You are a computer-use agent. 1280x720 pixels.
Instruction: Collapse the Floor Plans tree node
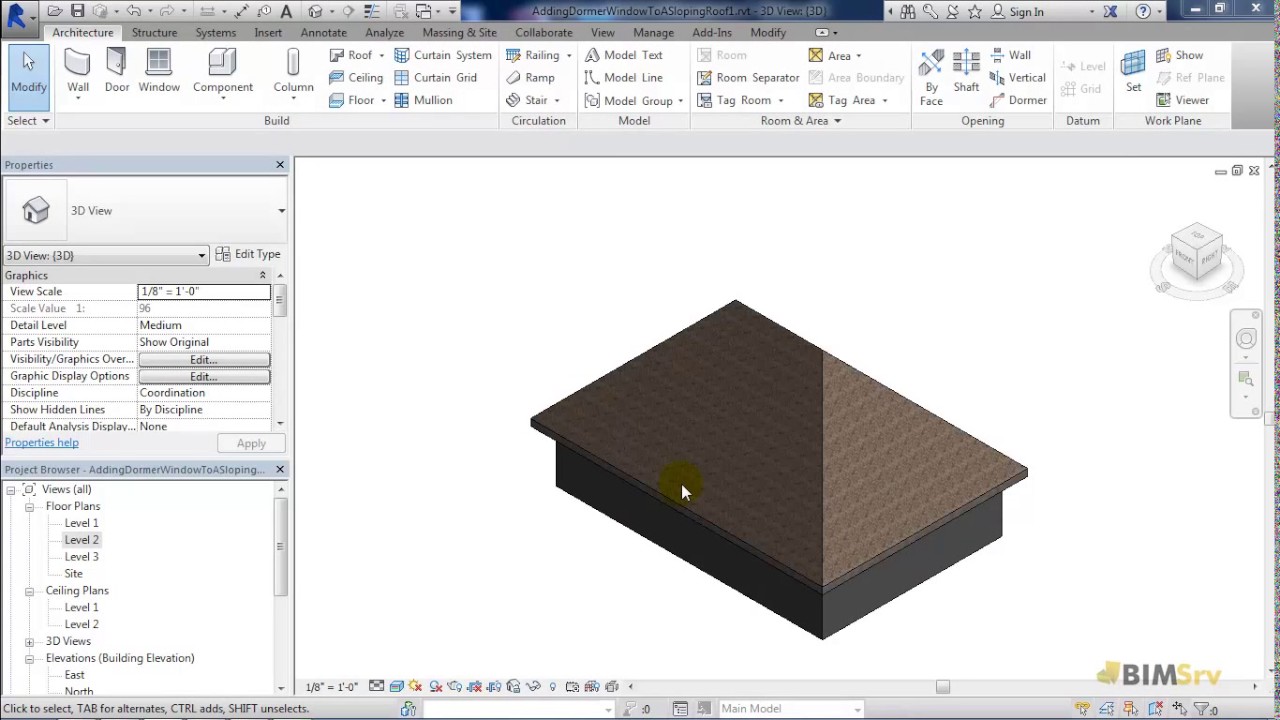pos(30,506)
